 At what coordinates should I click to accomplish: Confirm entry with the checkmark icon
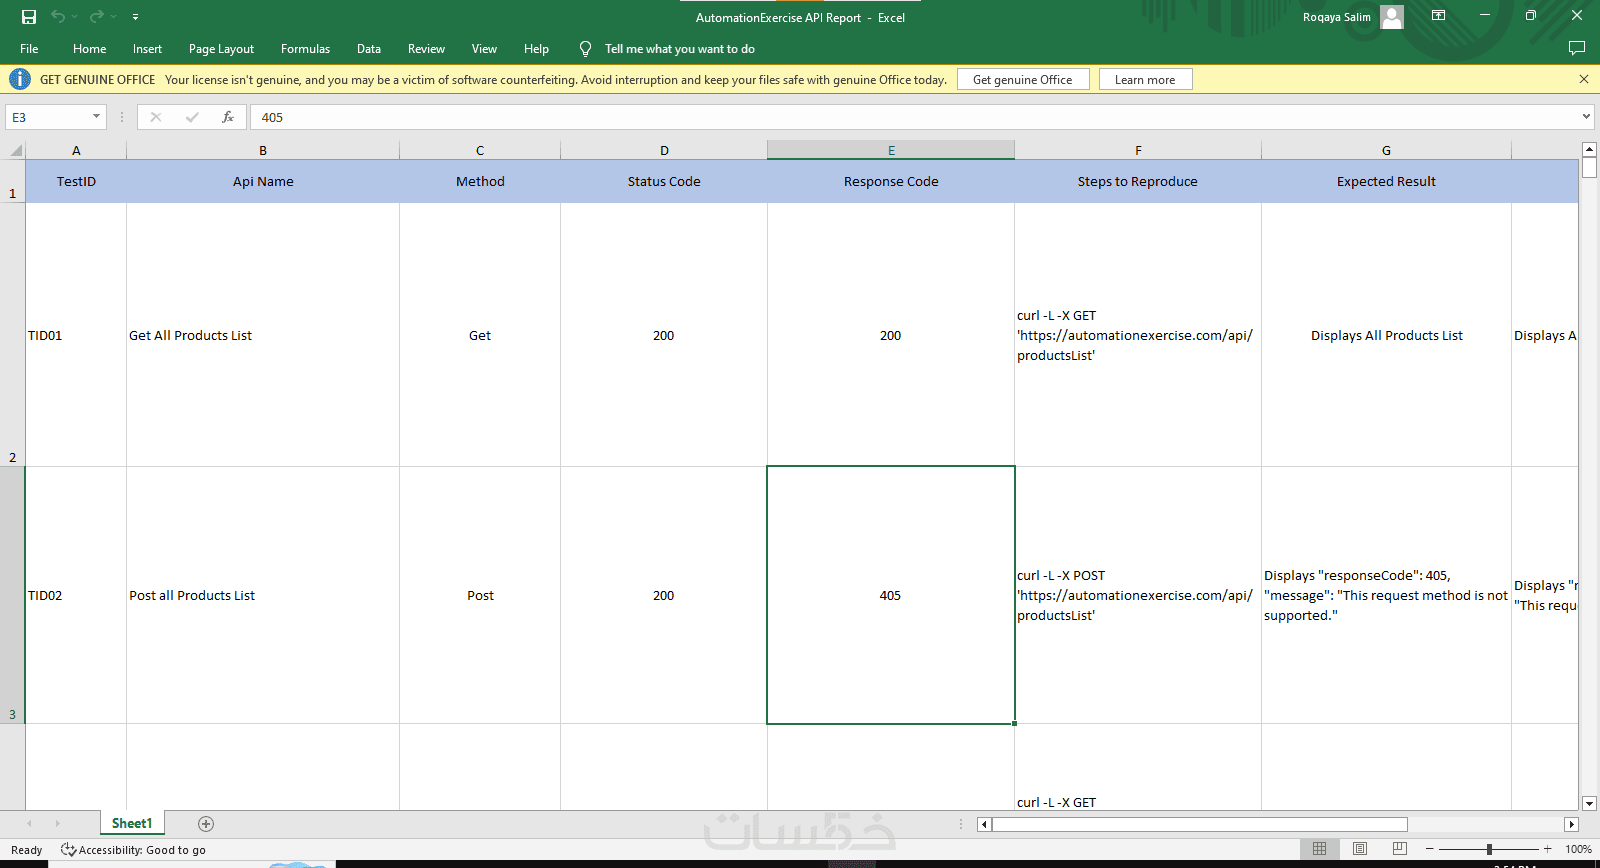(192, 117)
